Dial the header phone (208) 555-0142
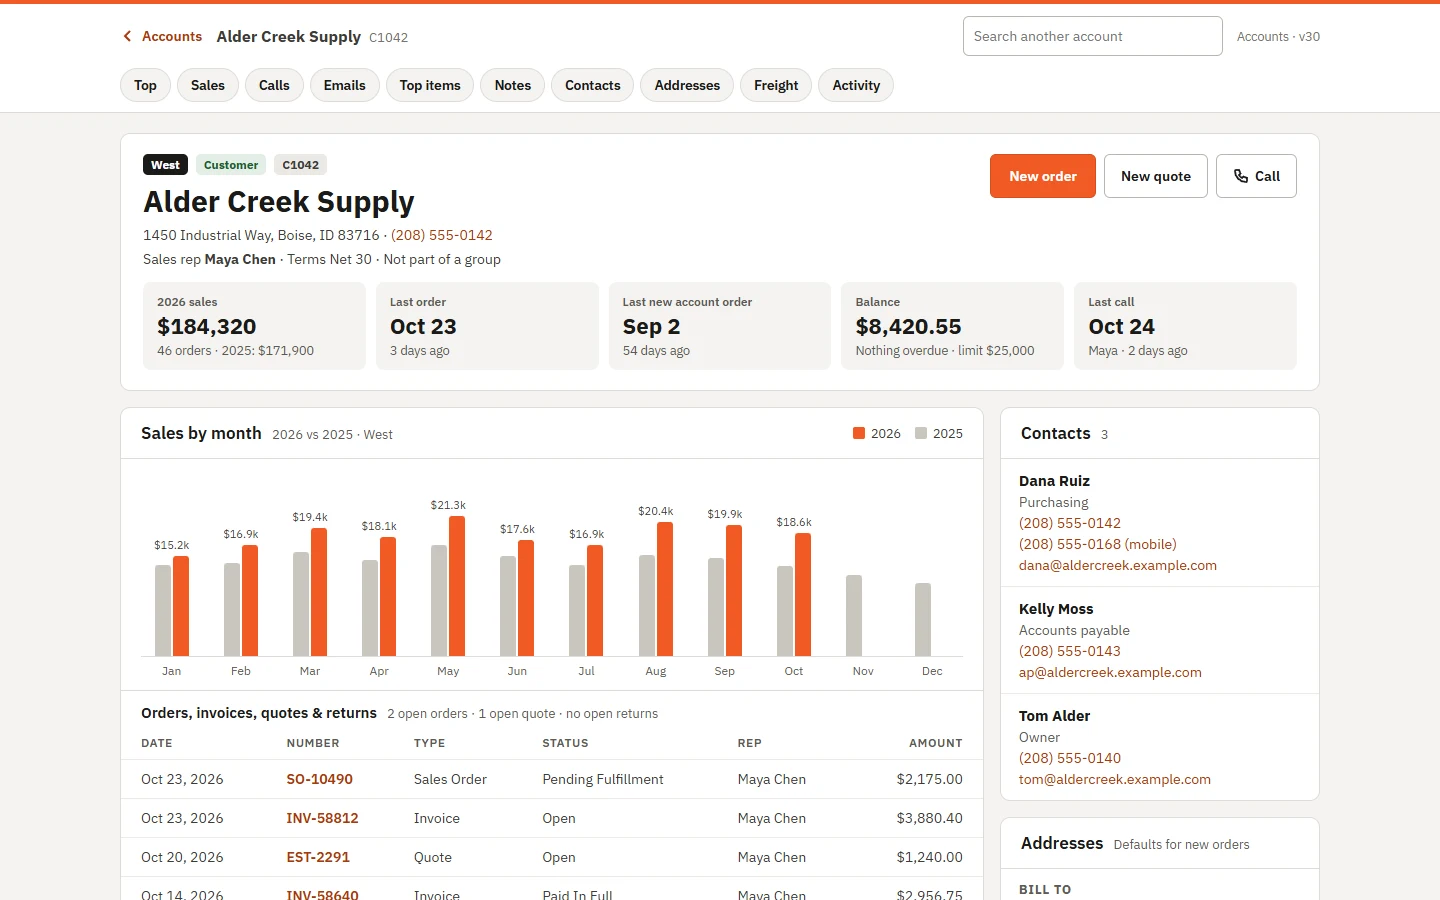This screenshot has height=900, width=1440. 442,235
